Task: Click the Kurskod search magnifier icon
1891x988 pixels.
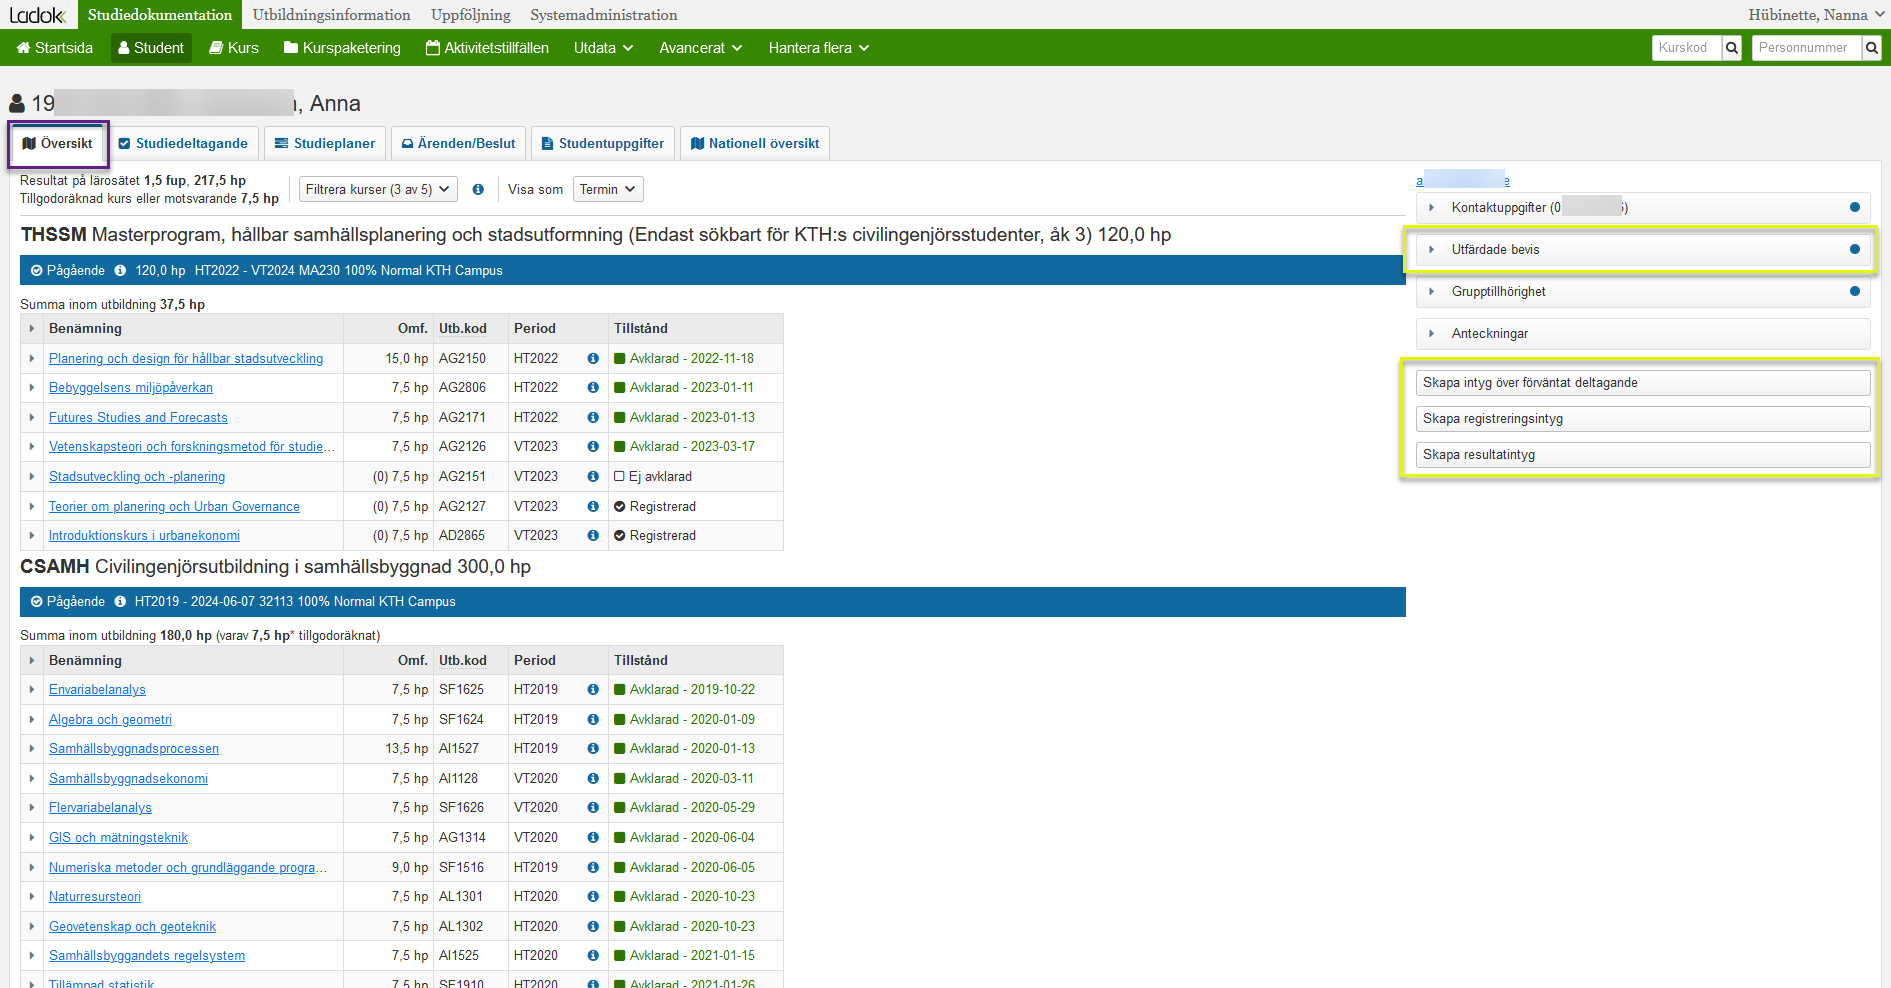Action: pos(1732,48)
